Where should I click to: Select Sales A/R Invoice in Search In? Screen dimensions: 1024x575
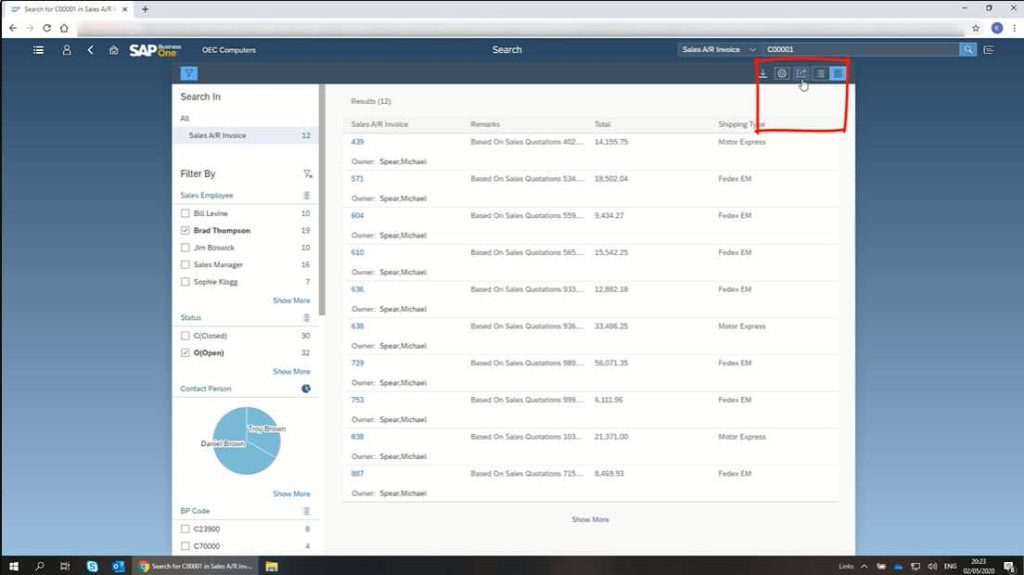pyautogui.click(x=245, y=135)
